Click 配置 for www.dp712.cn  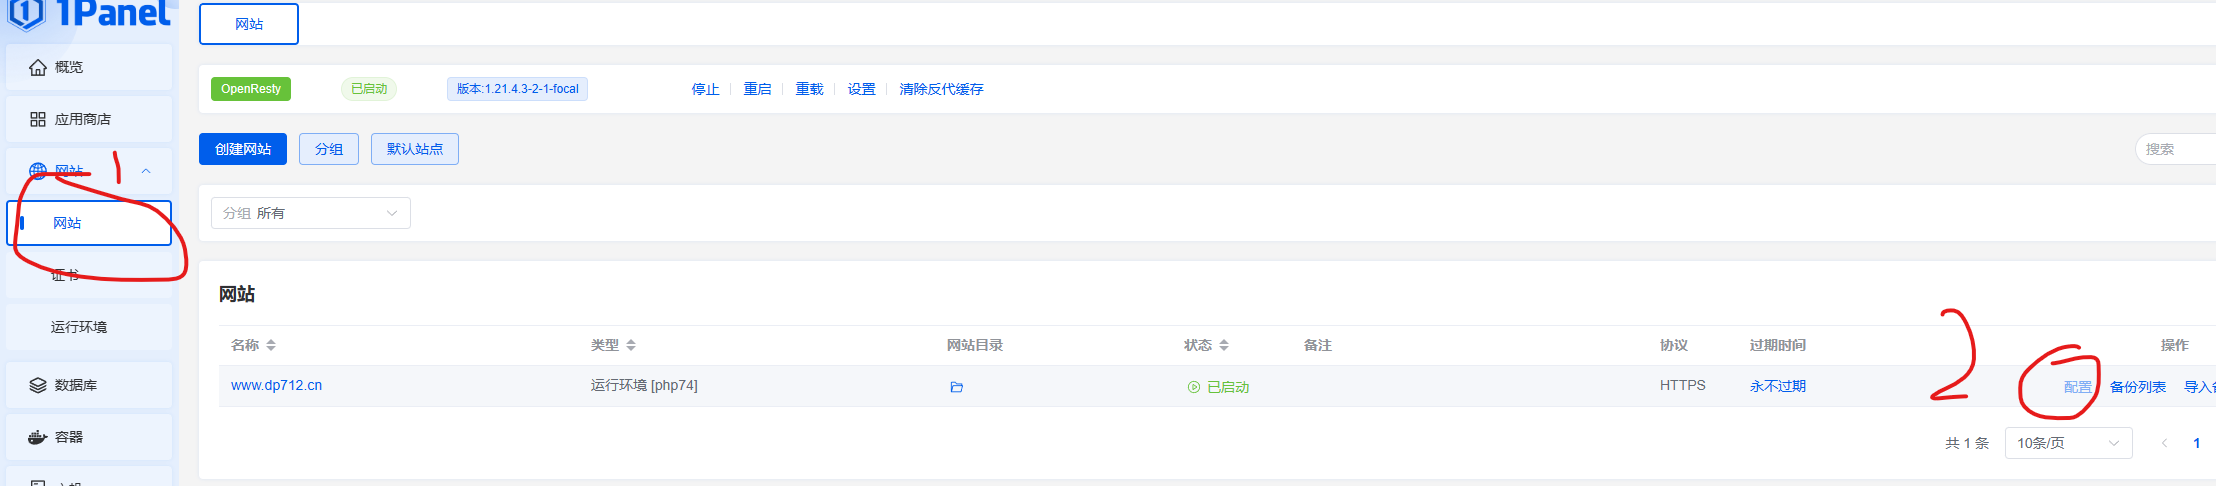[2077, 387]
